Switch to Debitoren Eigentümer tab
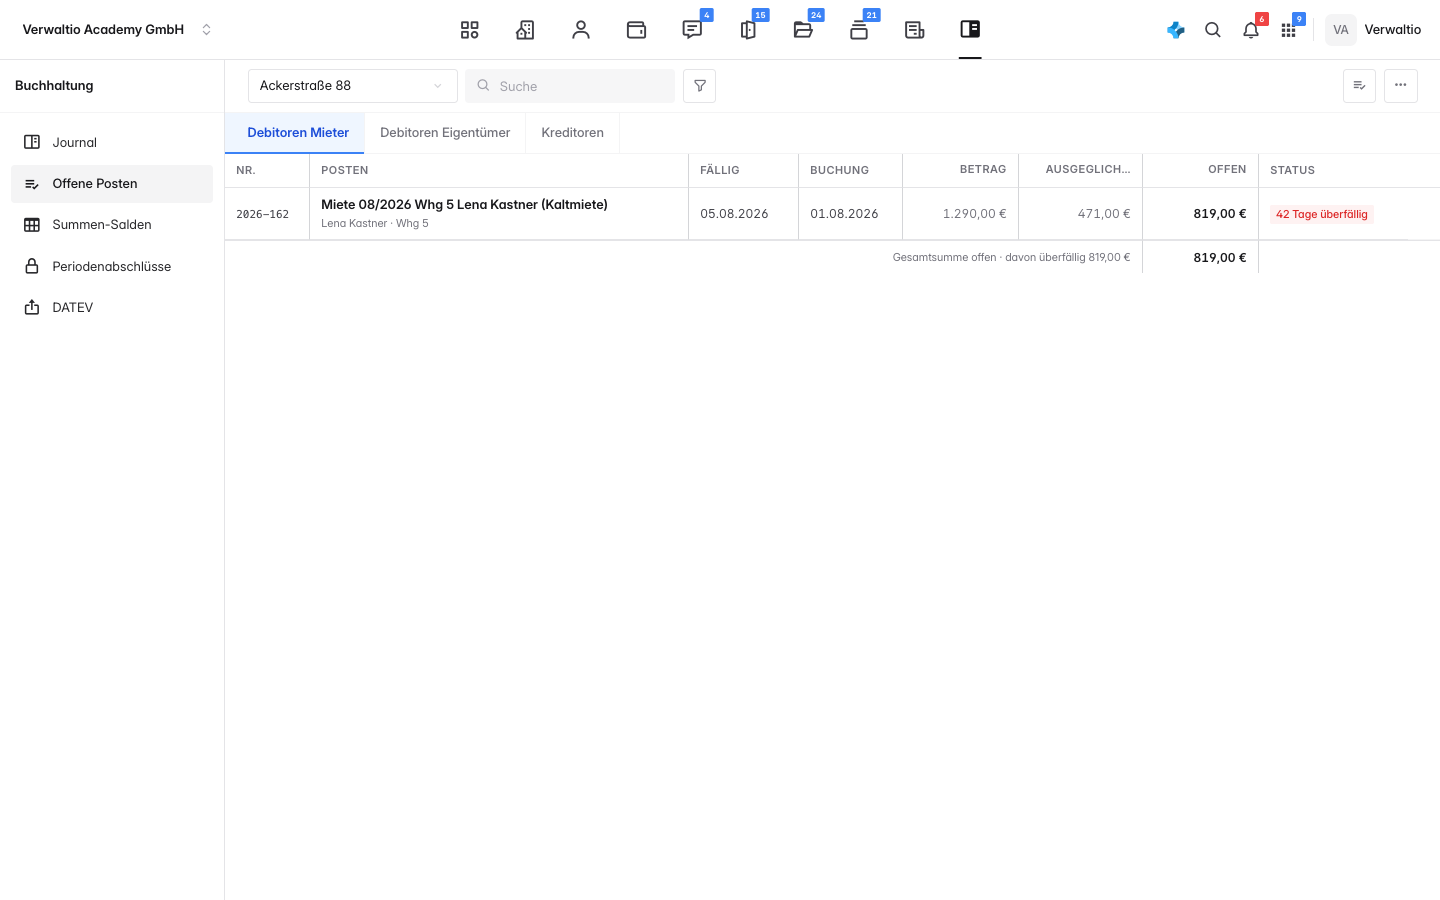The height and width of the screenshot is (900, 1440). [x=445, y=133]
